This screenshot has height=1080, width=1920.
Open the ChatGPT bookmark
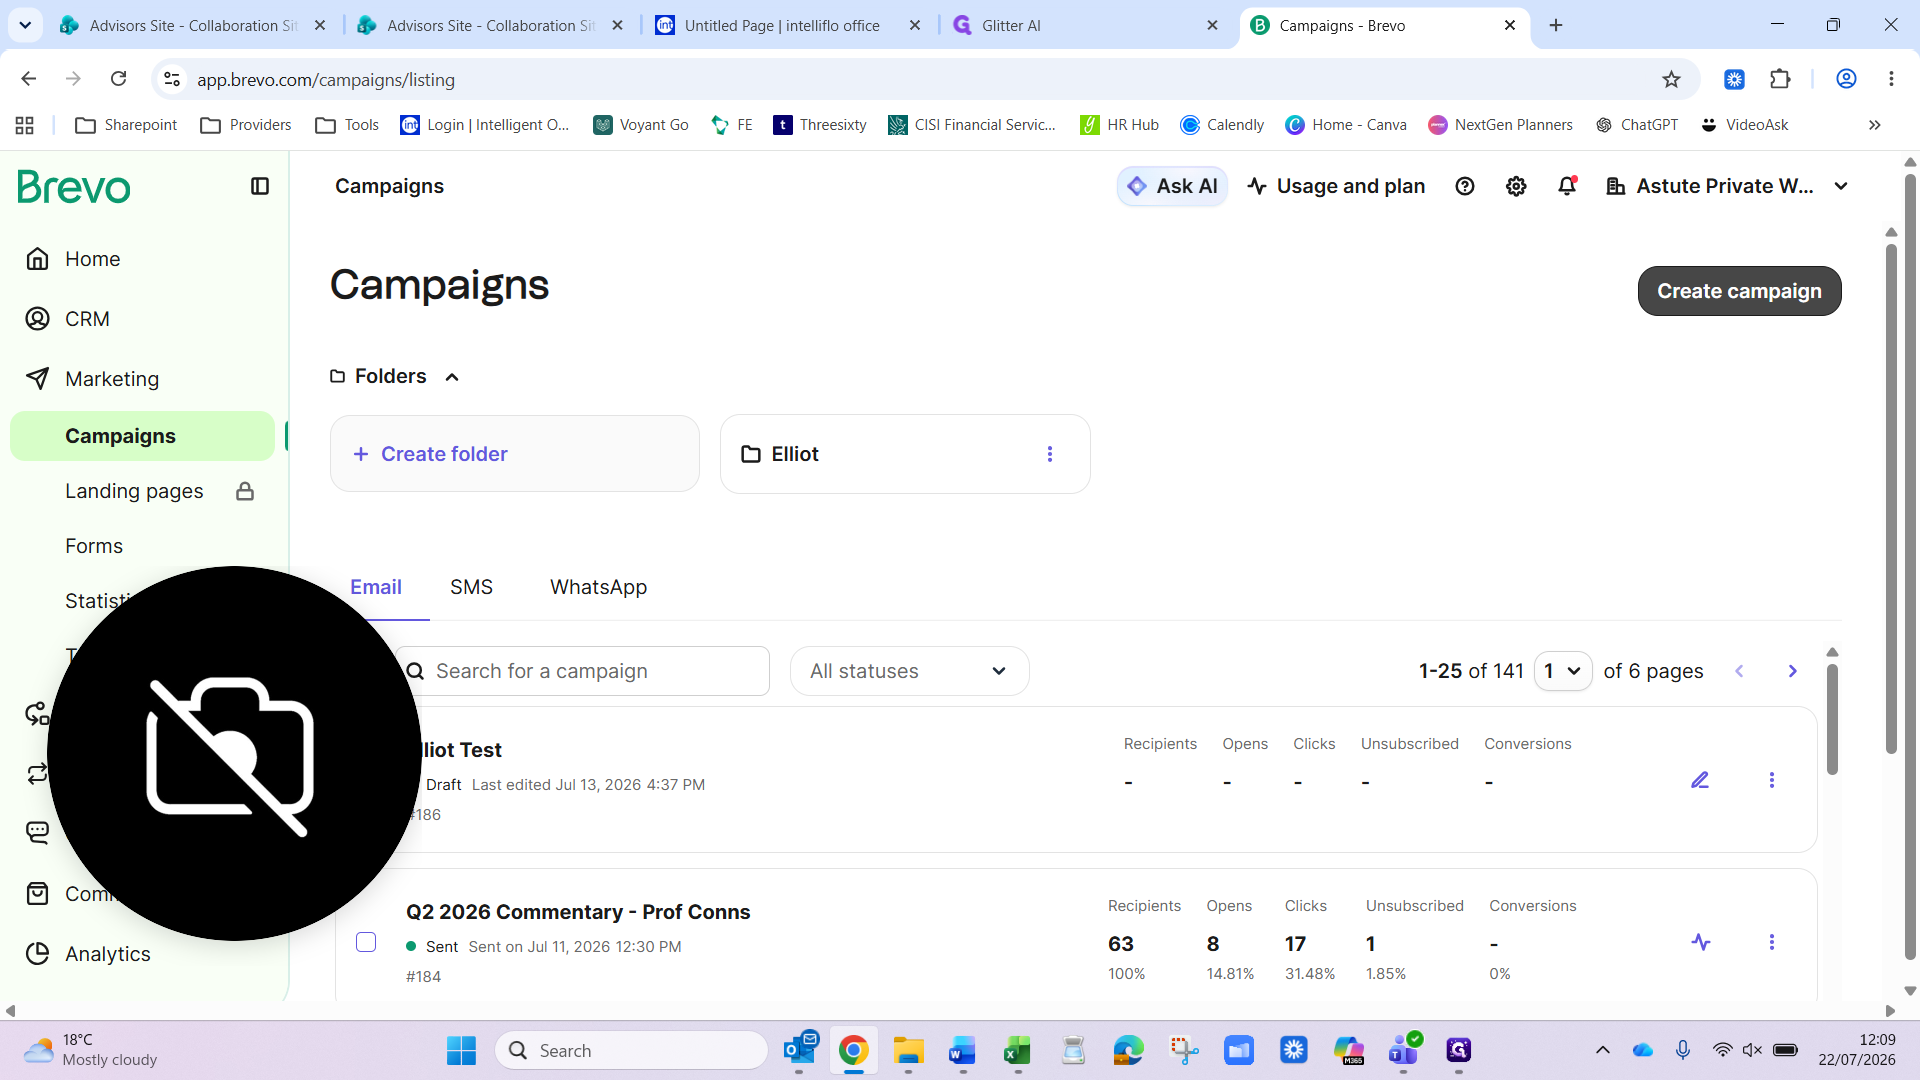[x=1637, y=125]
